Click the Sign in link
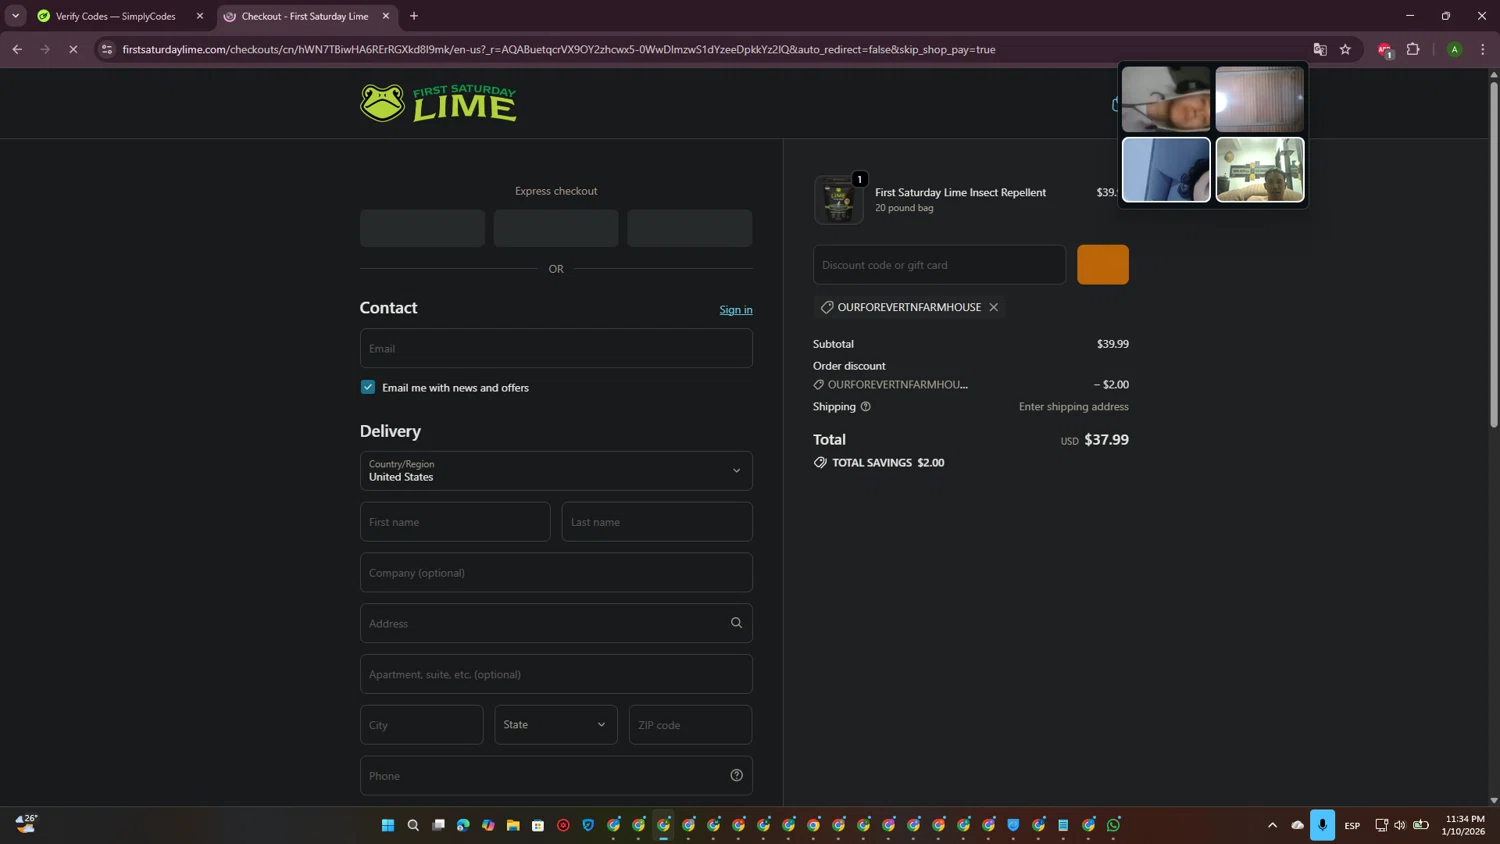 click(736, 310)
